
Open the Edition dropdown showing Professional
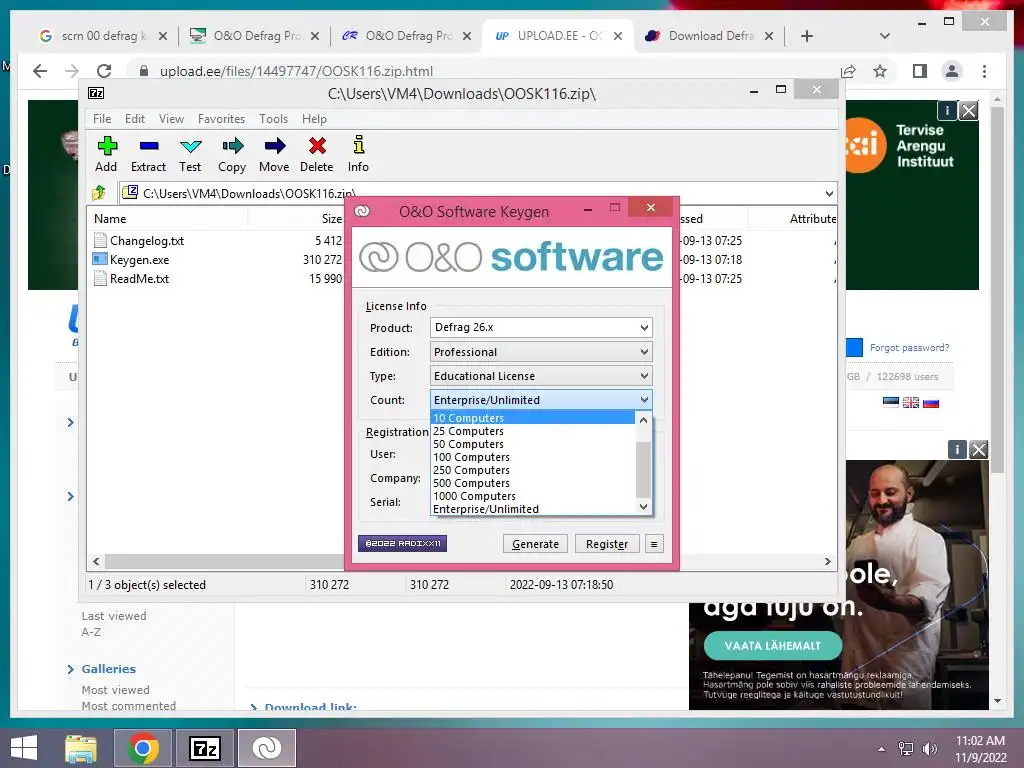pos(541,352)
